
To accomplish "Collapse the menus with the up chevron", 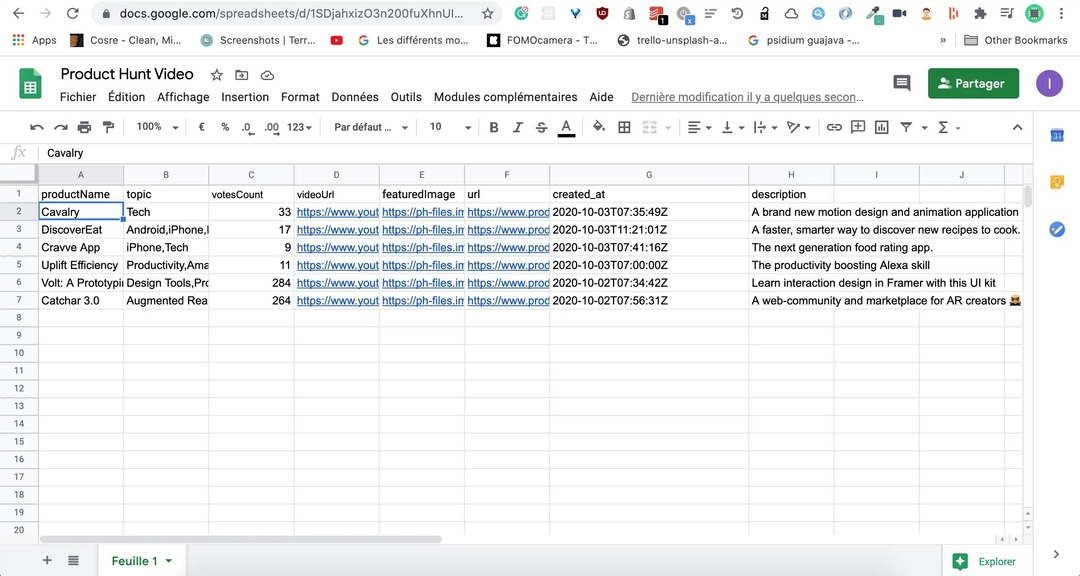I will tap(1017, 127).
